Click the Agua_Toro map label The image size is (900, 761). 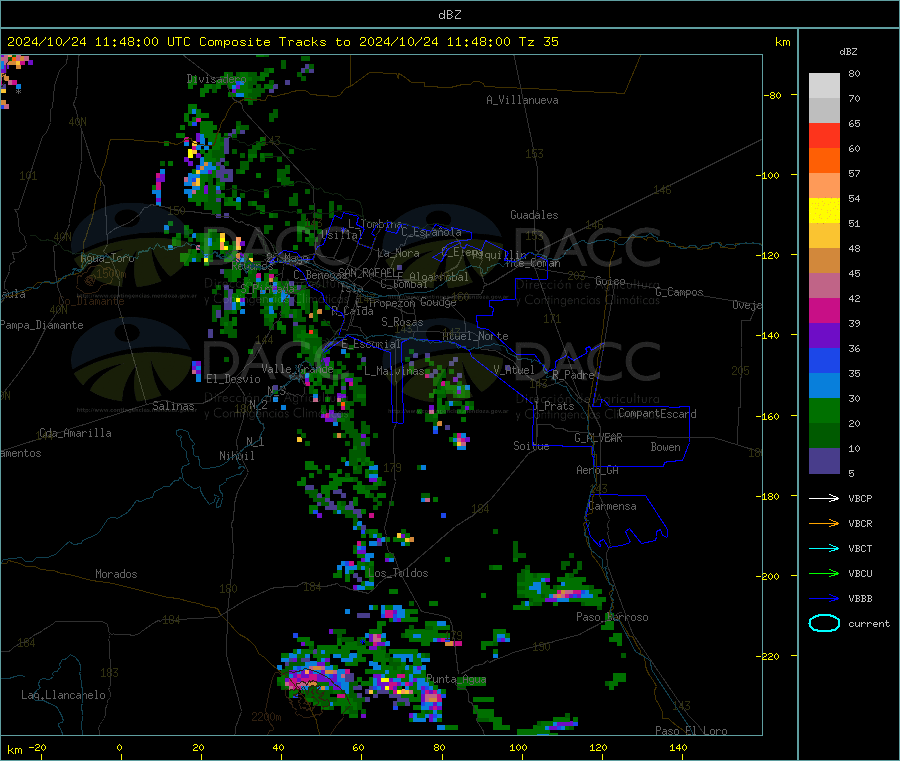pos(107,258)
